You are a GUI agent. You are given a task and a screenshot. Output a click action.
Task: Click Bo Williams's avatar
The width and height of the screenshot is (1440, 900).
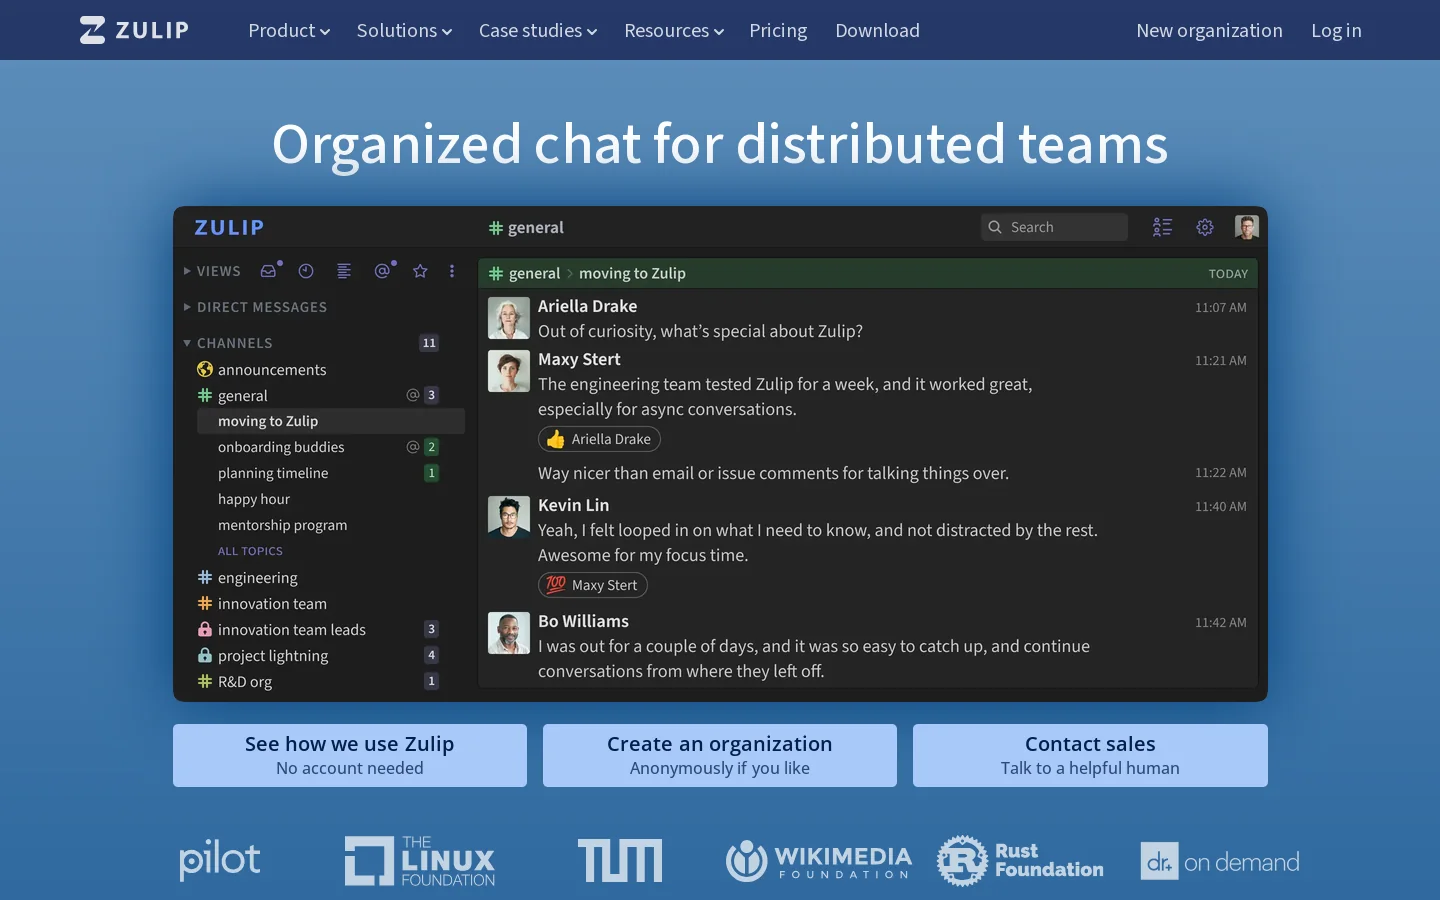(509, 634)
